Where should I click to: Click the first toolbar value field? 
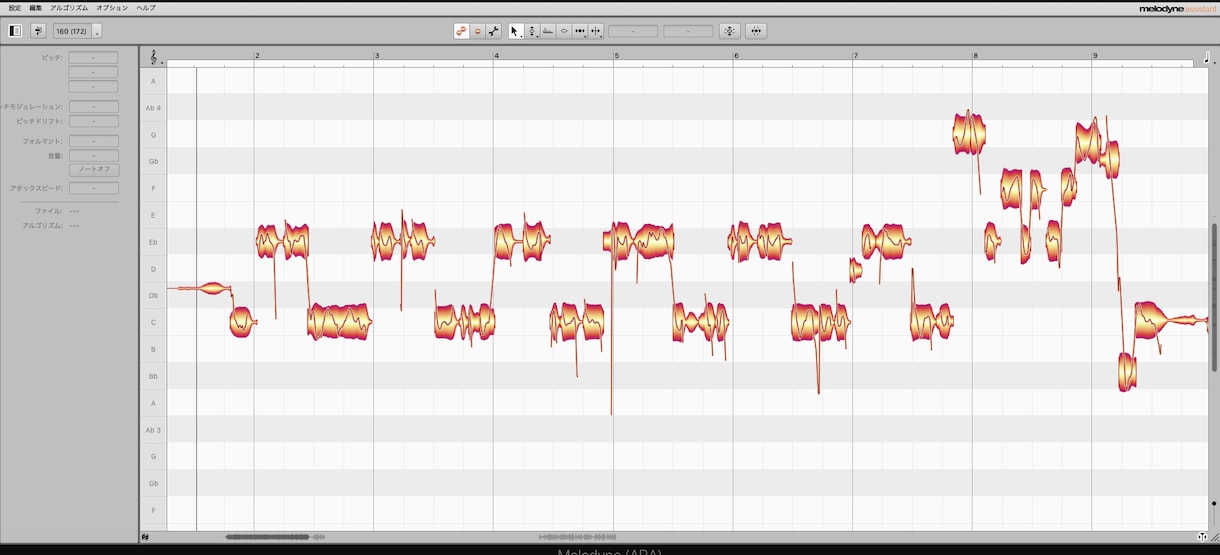633,31
